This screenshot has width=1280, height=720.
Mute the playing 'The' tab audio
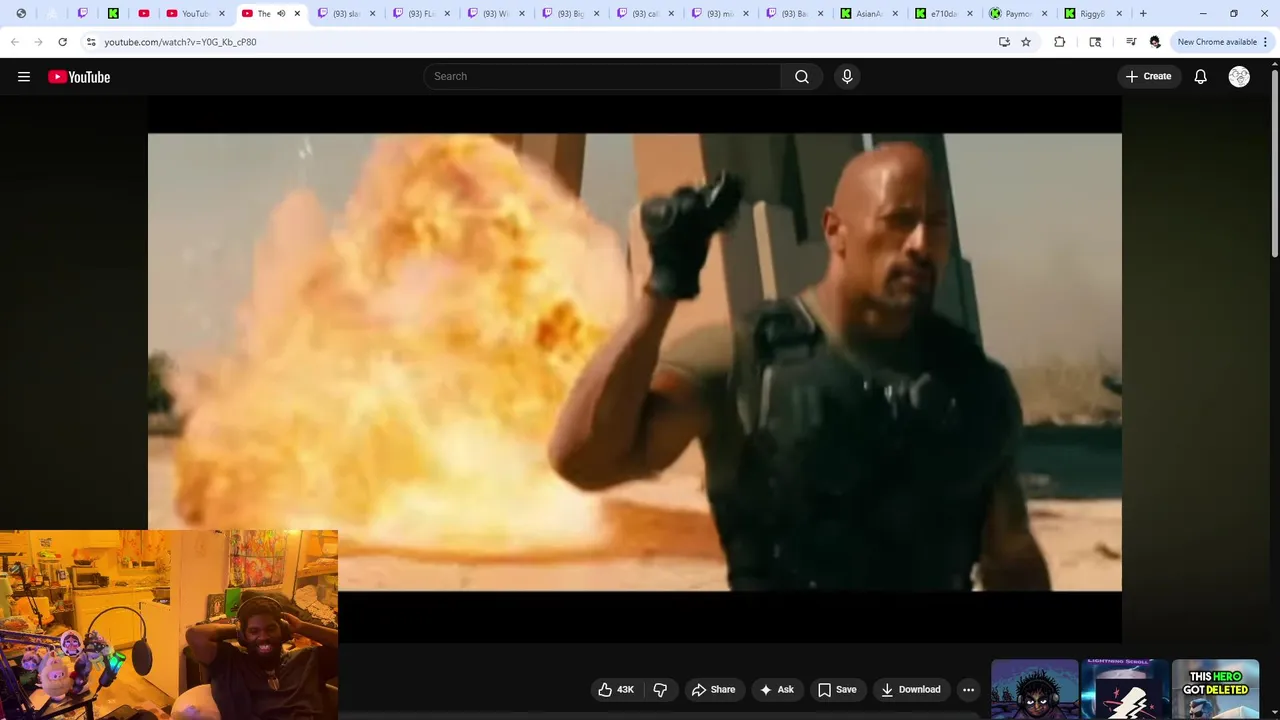(281, 14)
